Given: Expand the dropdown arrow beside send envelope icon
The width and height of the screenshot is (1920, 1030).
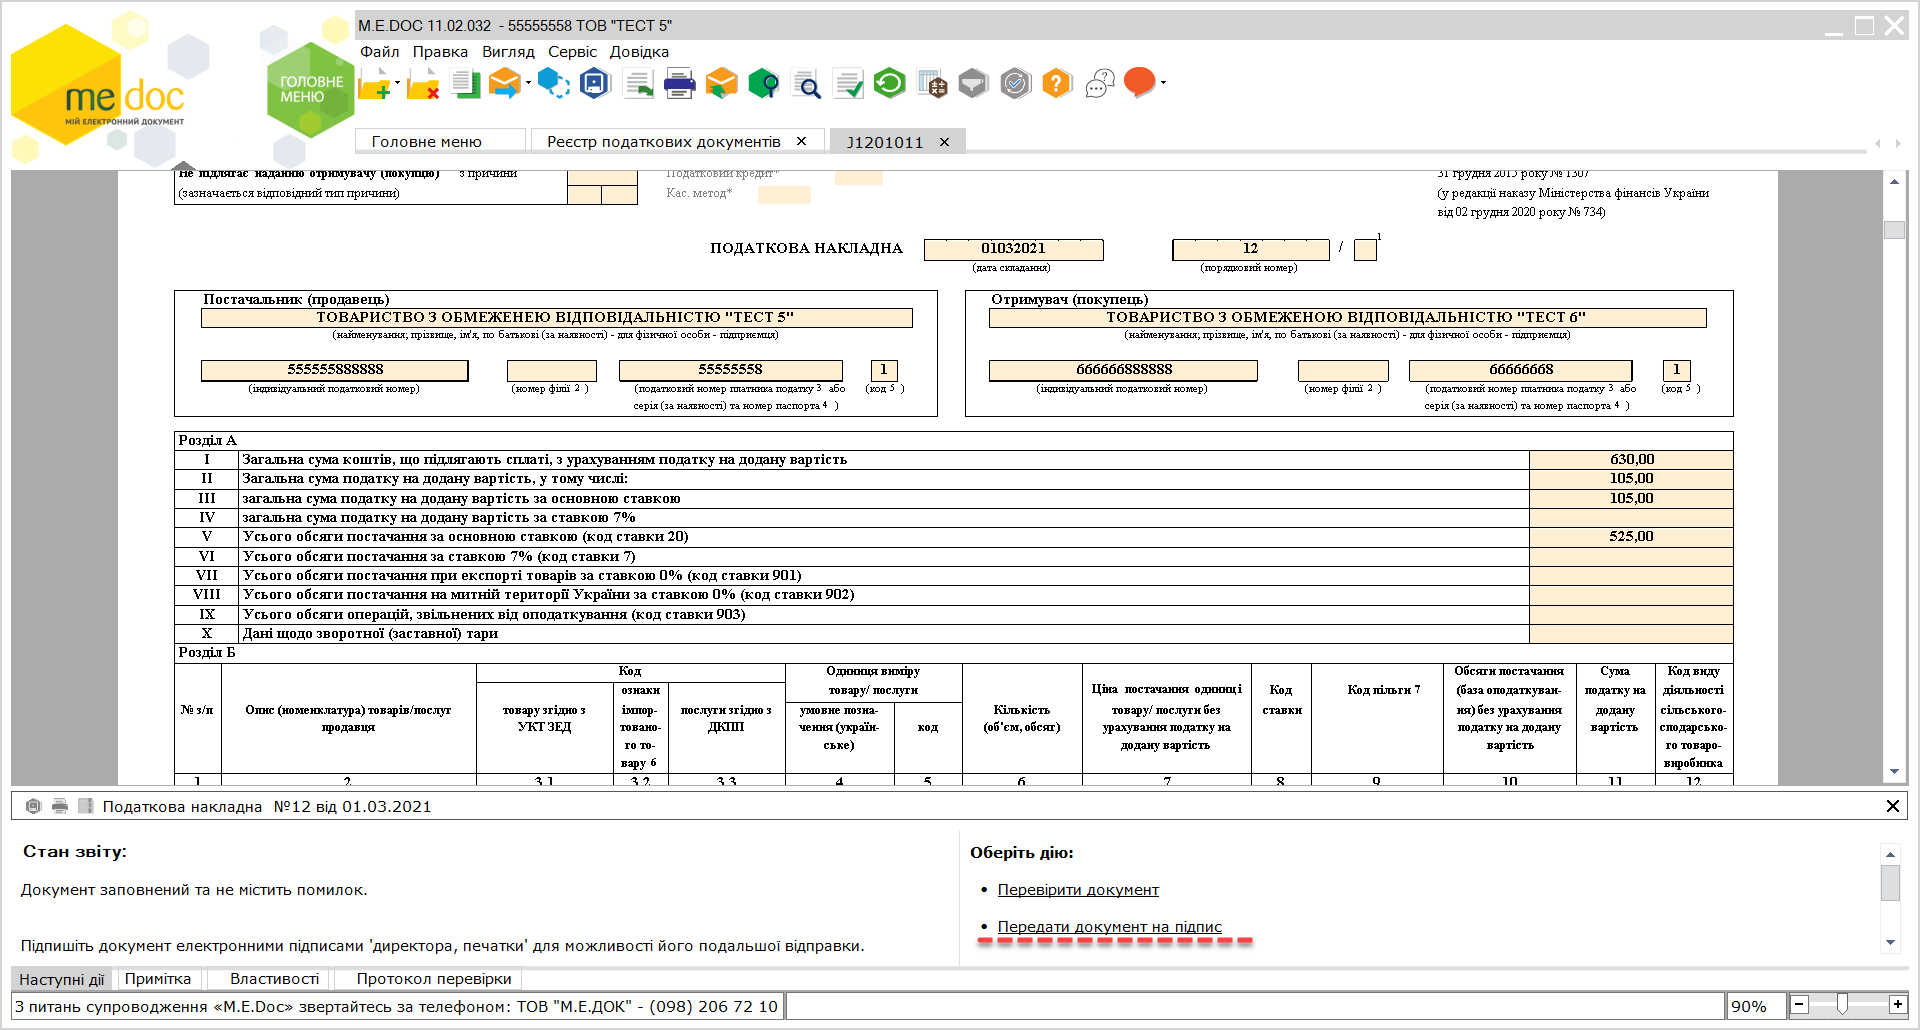Looking at the screenshot, I should (x=528, y=83).
